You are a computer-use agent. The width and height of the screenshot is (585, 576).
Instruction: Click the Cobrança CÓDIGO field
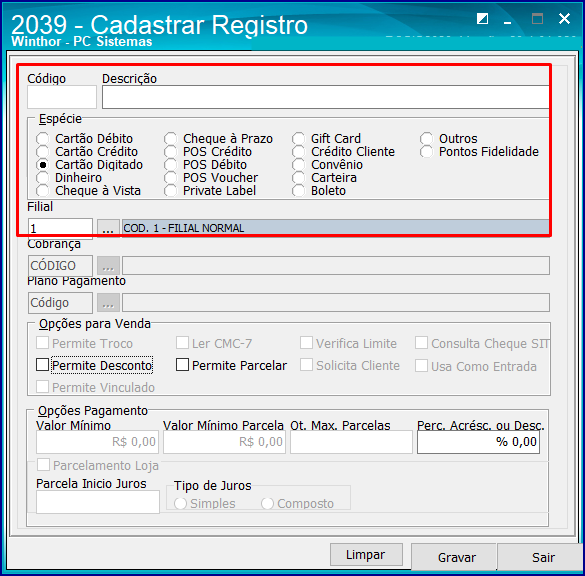[60, 266]
